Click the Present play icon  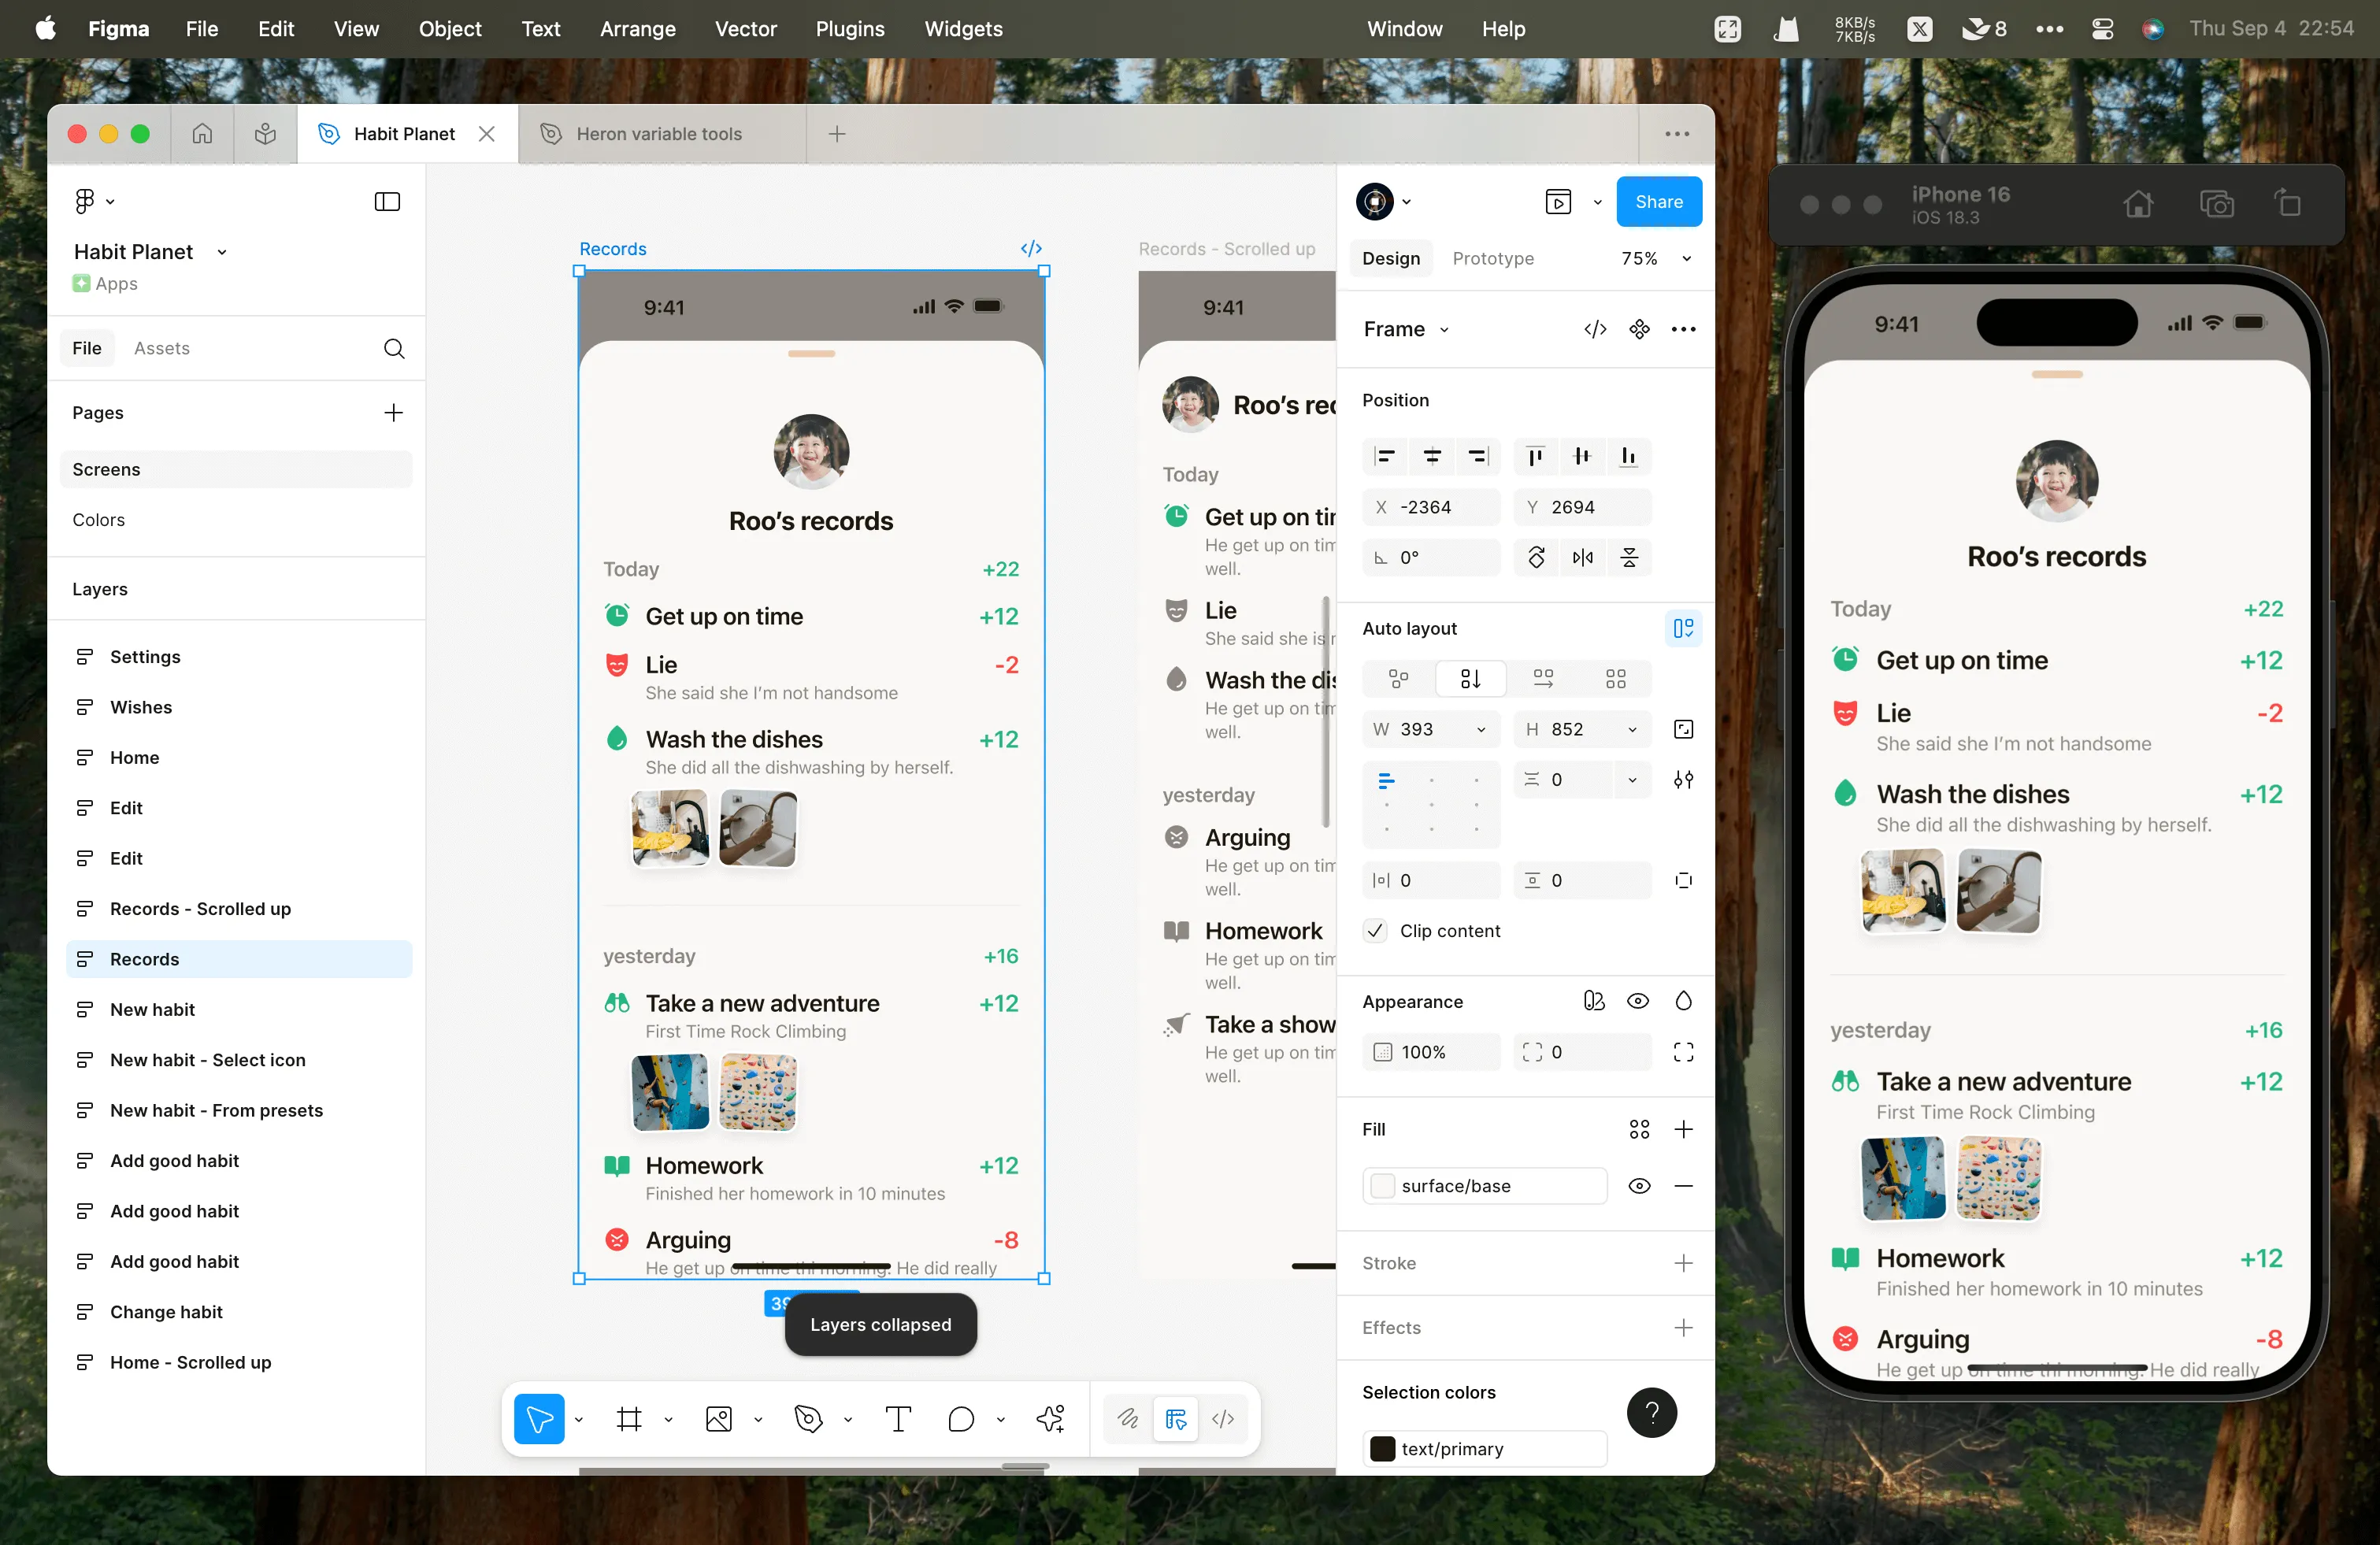pyautogui.click(x=1558, y=201)
